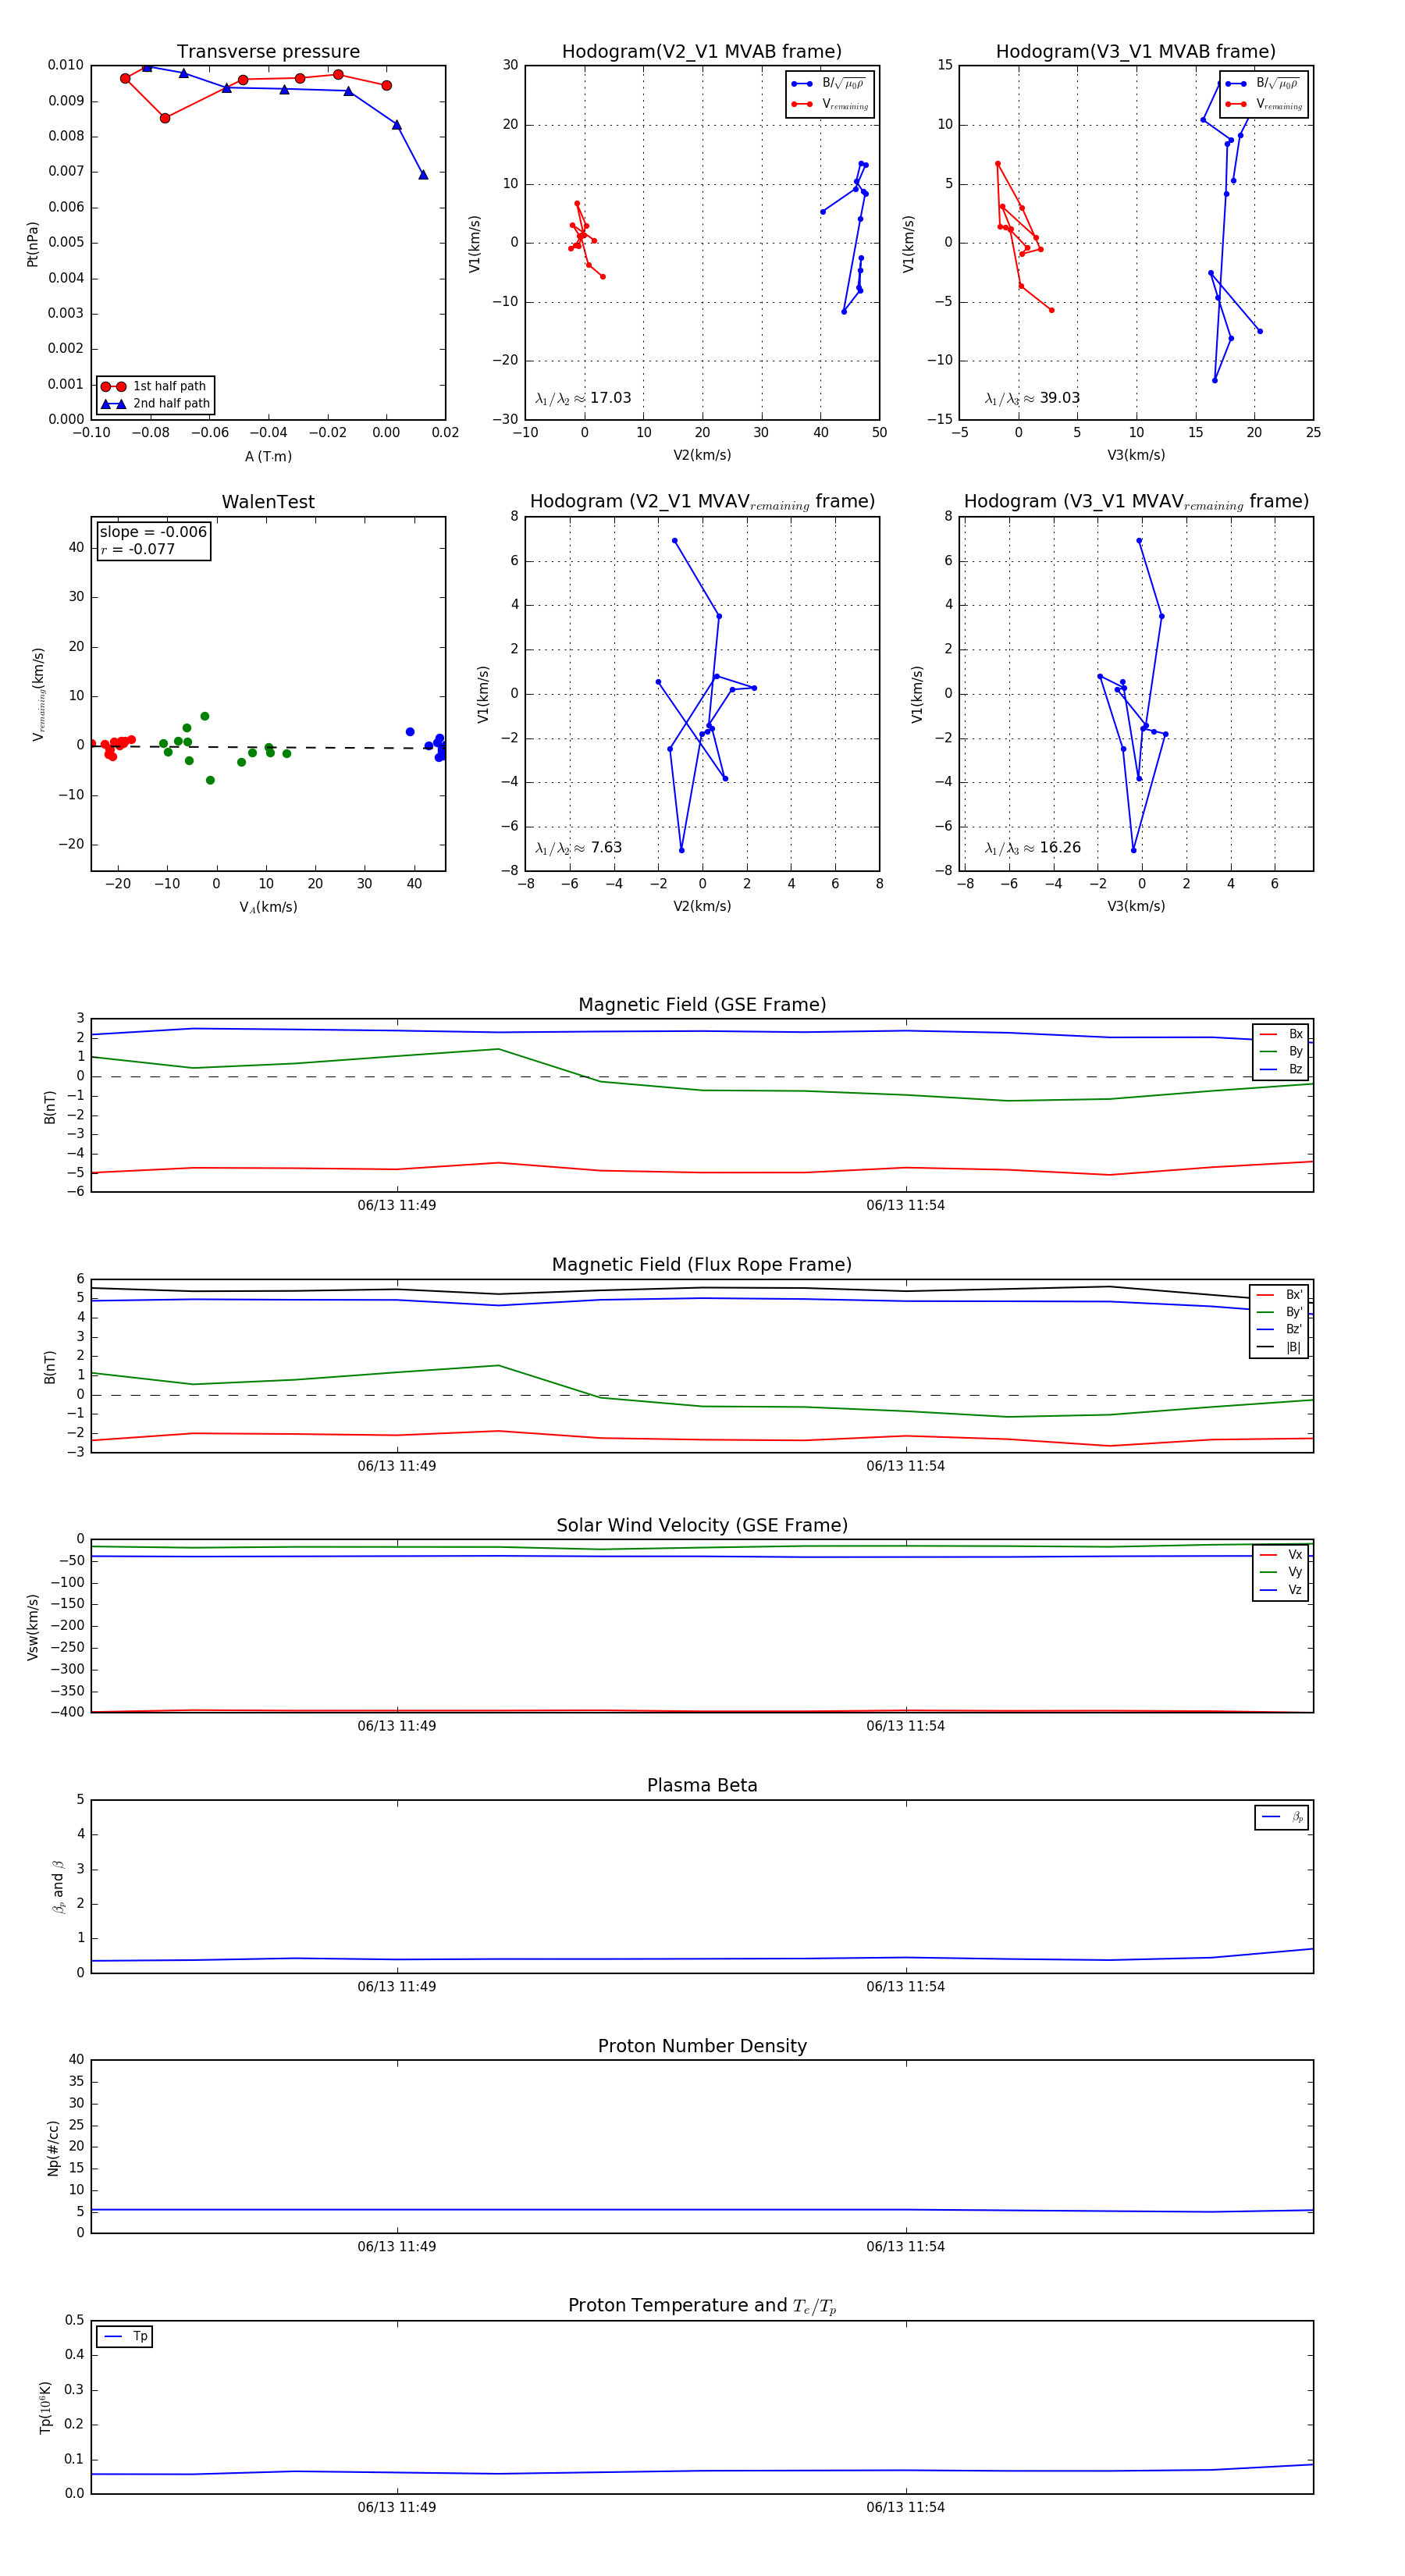The image size is (1405, 2576).
Task: Click "06/13 11:49" tick under Plasma Beta panel
Action: [x=397, y=1987]
